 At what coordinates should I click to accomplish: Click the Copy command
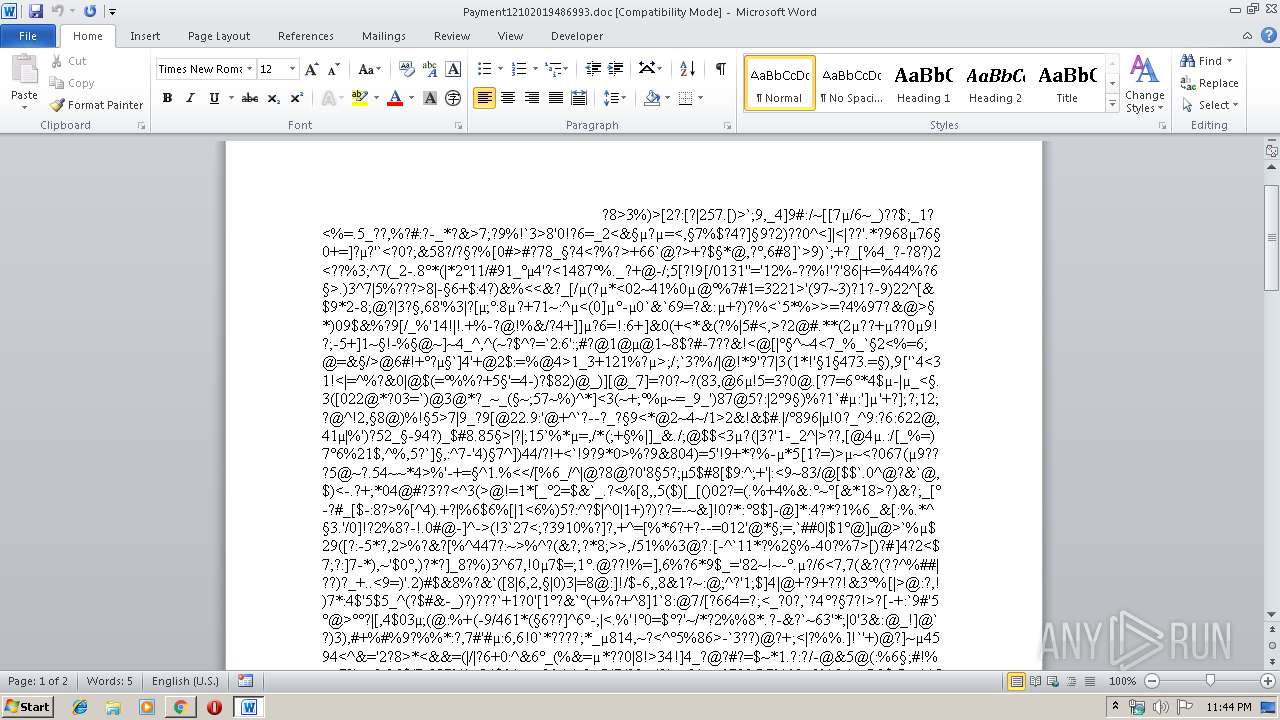point(72,83)
